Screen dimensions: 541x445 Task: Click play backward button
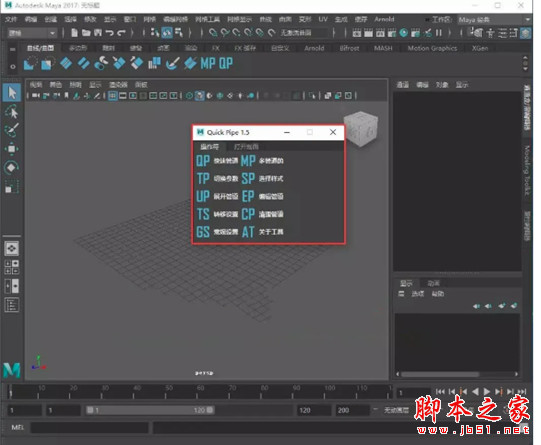tap(475, 392)
